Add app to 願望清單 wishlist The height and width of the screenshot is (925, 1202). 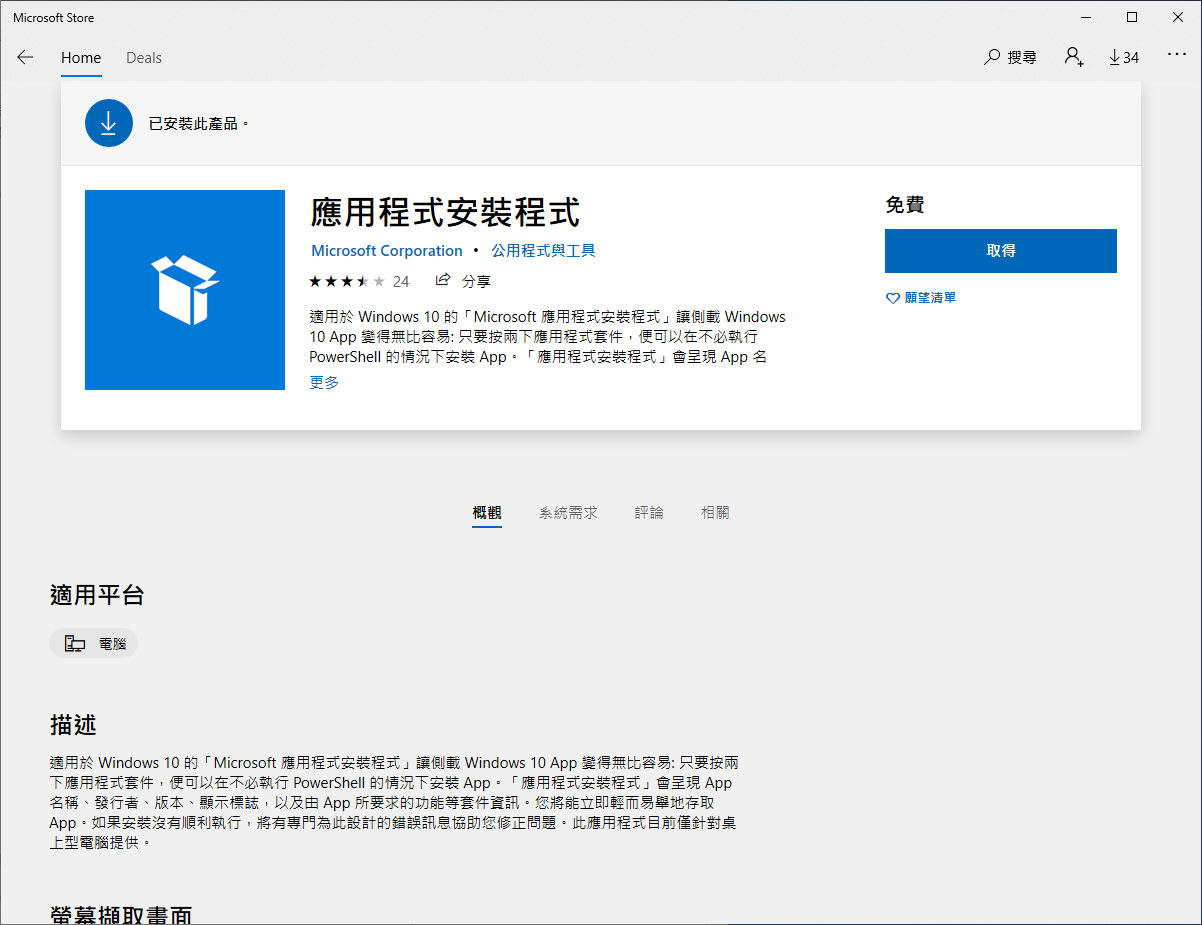[x=921, y=298]
